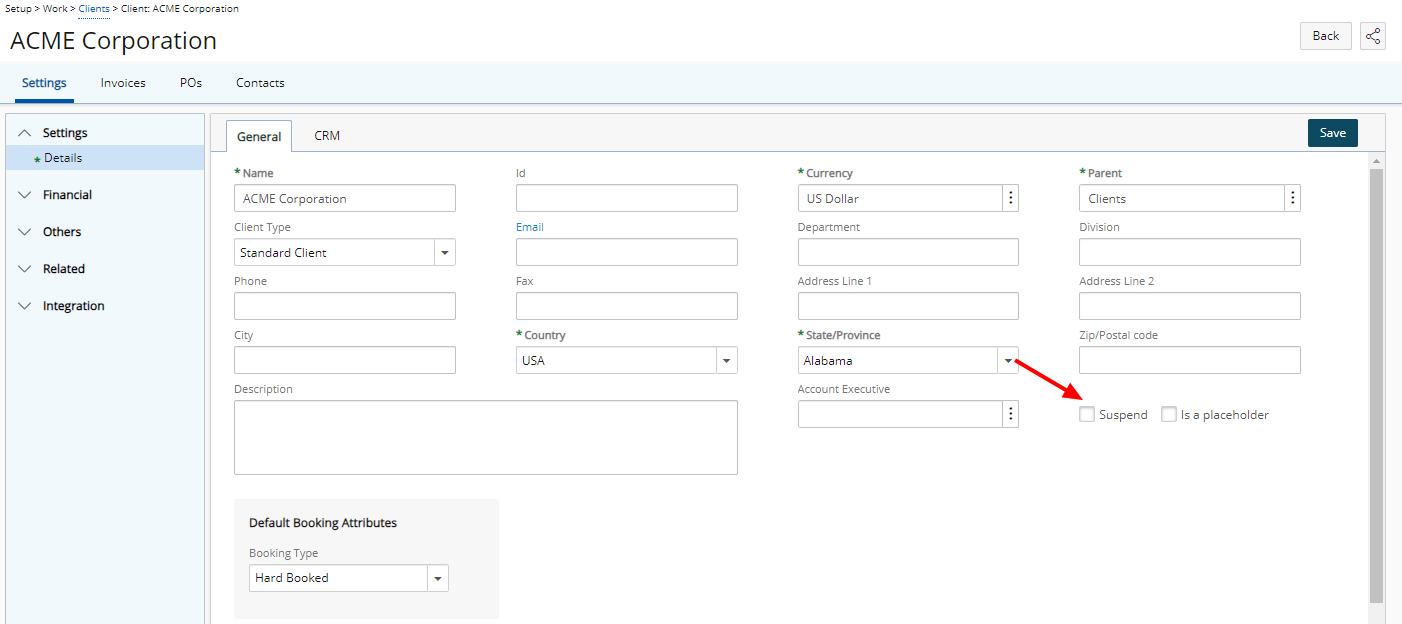The width and height of the screenshot is (1402, 624).
Task: Open the State/Province dropdown
Action: pyautogui.click(x=1008, y=360)
